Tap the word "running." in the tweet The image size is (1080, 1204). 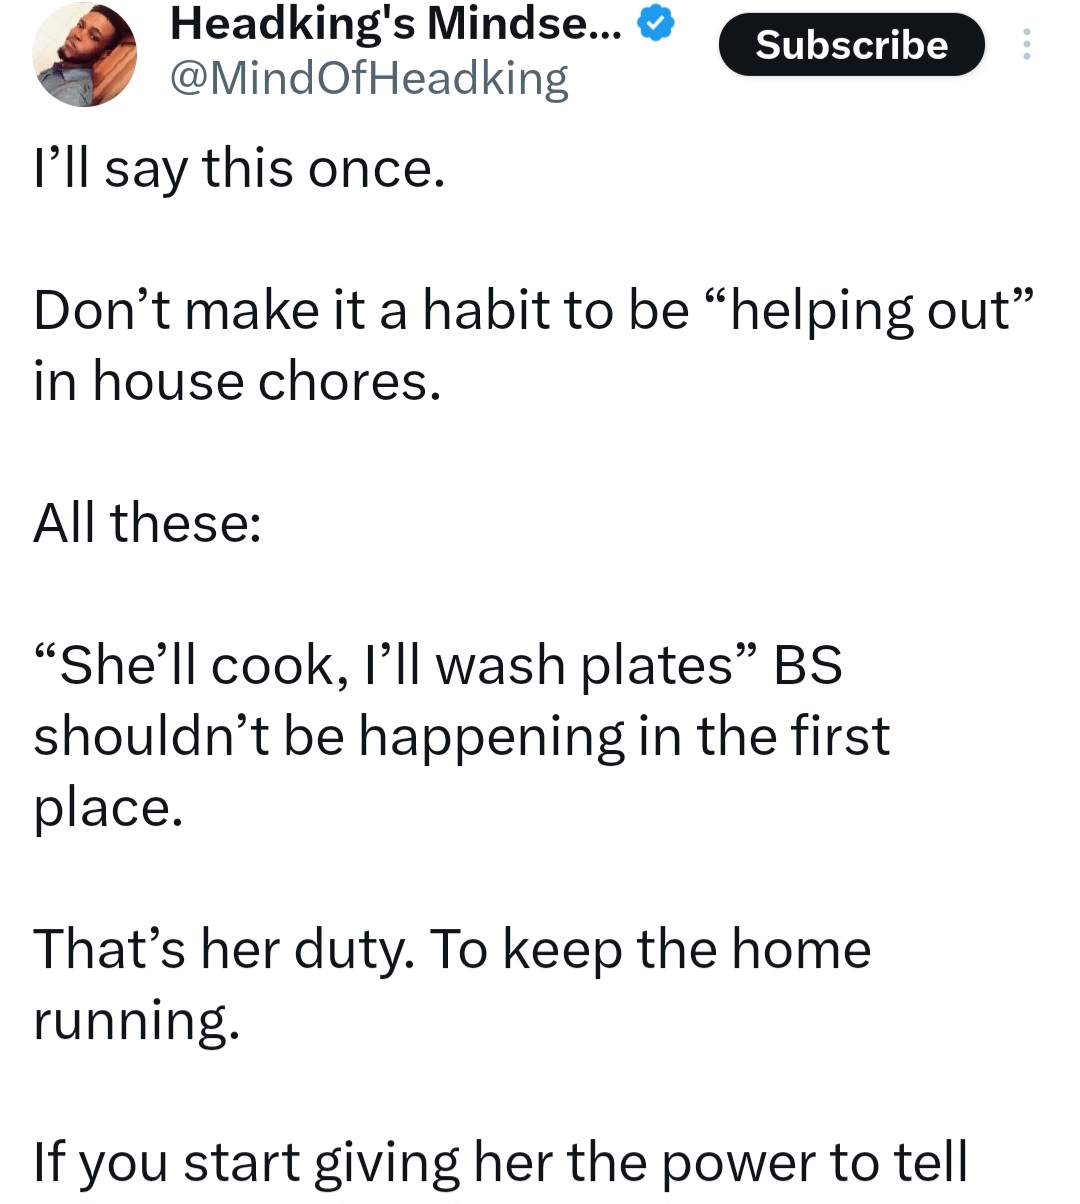tap(137, 1020)
